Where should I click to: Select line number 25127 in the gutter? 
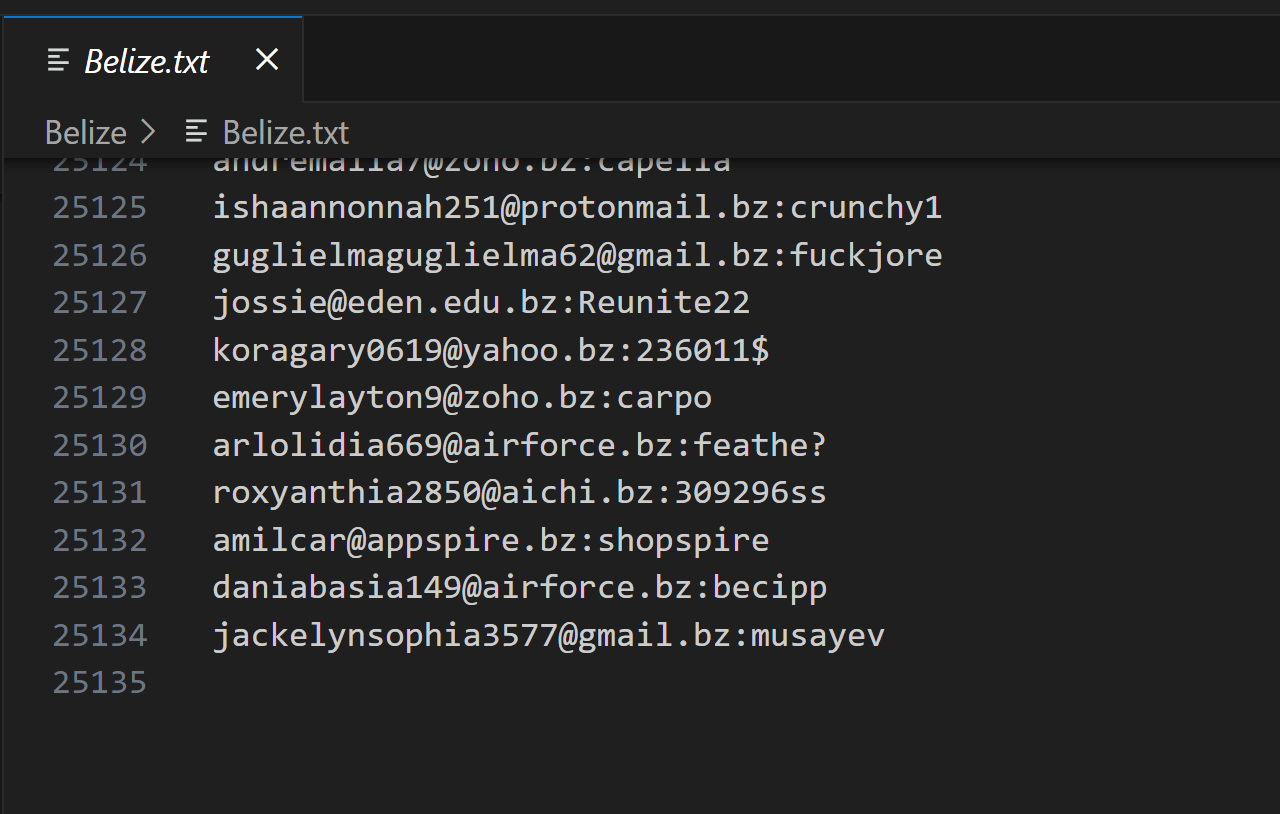point(100,303)
